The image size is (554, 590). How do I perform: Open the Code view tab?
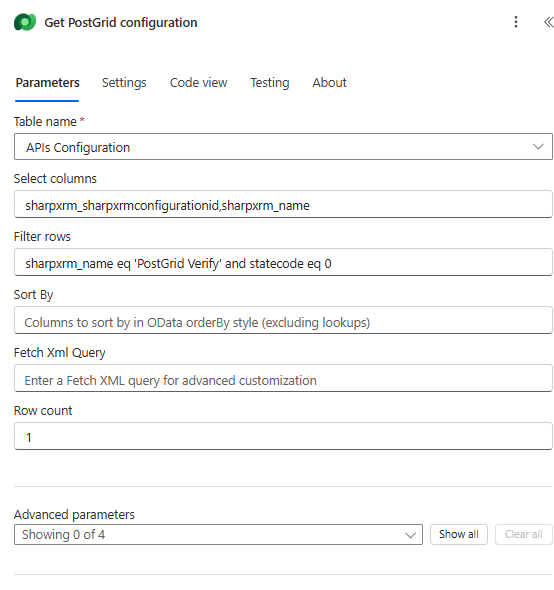click(x=198, y=82)
